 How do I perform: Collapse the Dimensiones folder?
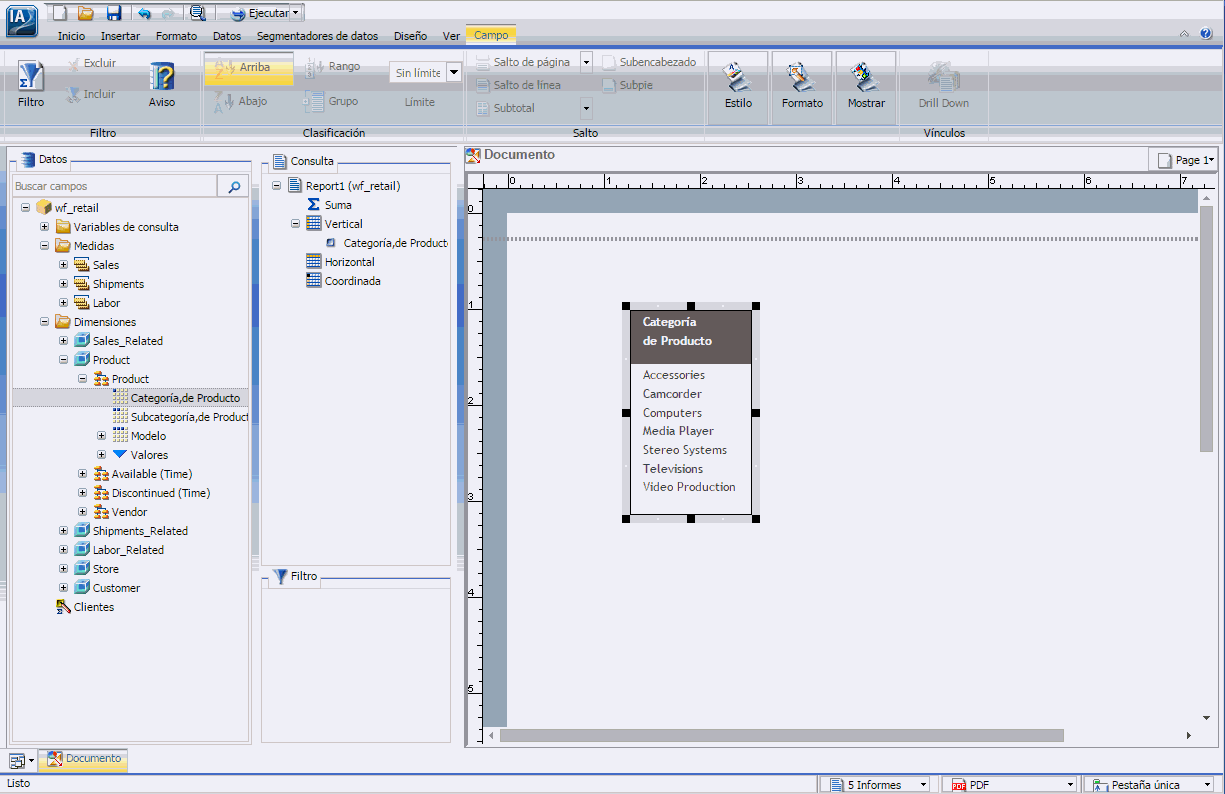[x=44, y=322]
